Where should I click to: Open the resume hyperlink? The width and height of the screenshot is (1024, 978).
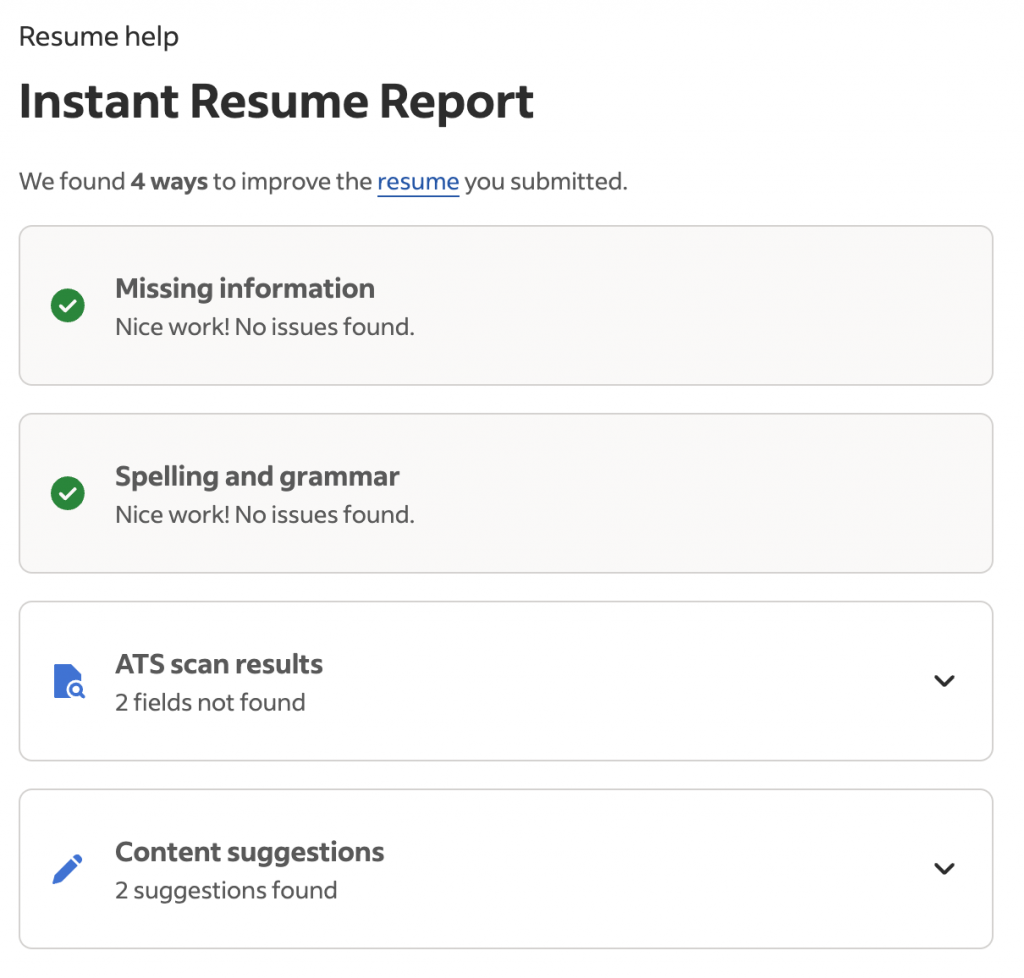point(418,182)
